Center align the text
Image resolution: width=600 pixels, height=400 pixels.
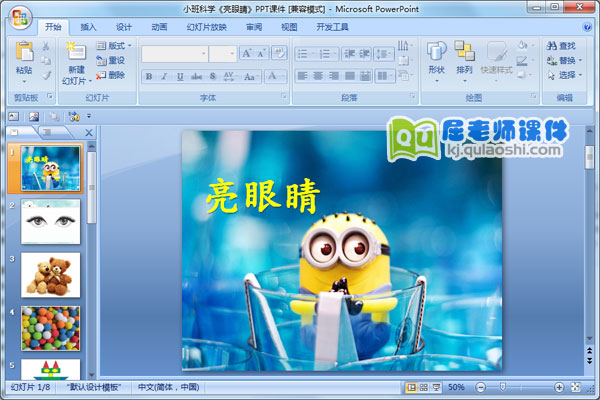pos(318,76)
